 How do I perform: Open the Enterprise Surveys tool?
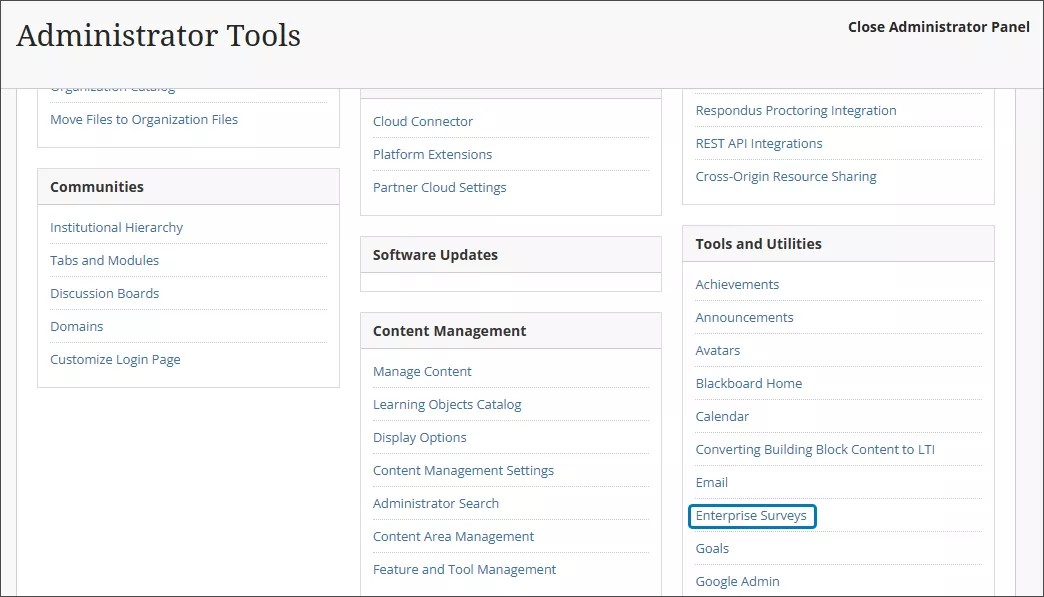click(x=752, y=516)
